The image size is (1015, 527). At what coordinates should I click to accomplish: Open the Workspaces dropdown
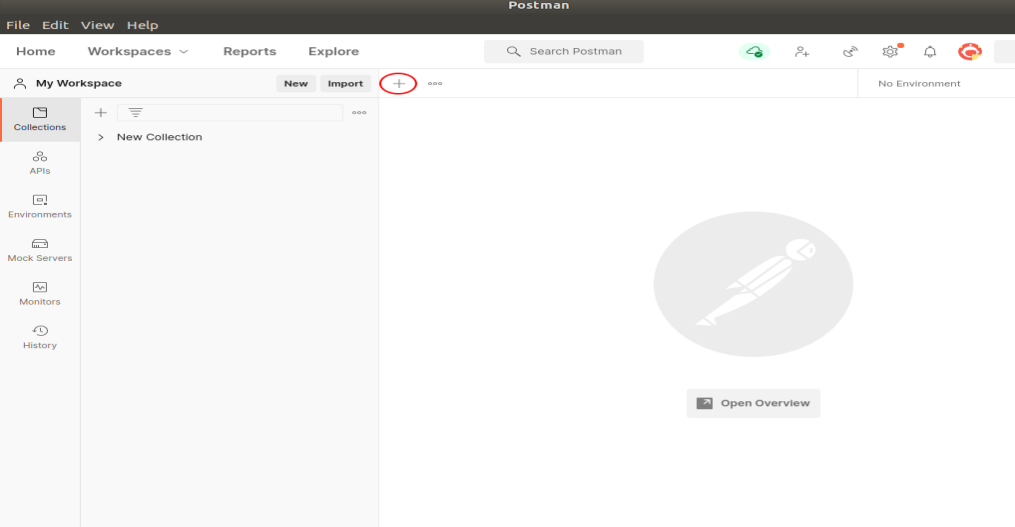(x=138, y=51)
